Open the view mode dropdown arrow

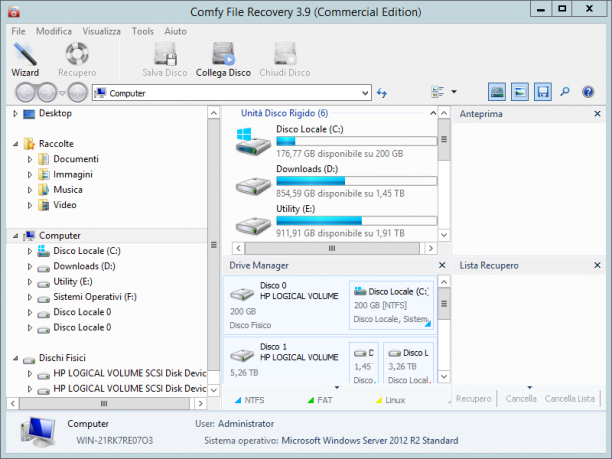tap(454, 92)
